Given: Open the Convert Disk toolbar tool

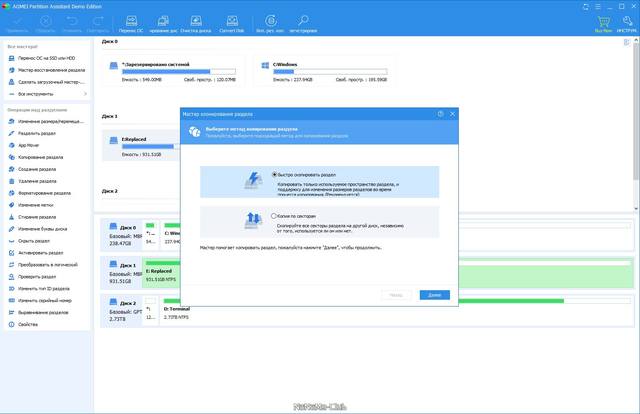Looking at the screenshot, I should [232, 24].
